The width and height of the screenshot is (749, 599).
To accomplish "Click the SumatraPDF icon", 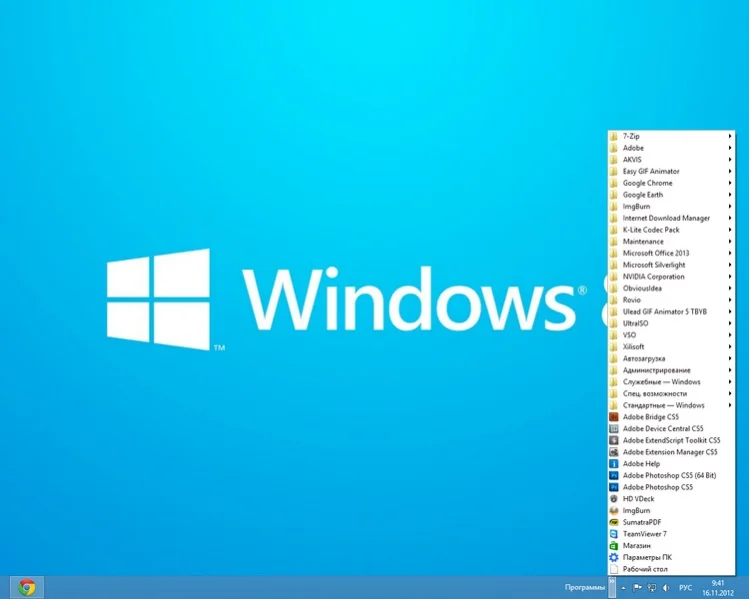I will (614, 522).
